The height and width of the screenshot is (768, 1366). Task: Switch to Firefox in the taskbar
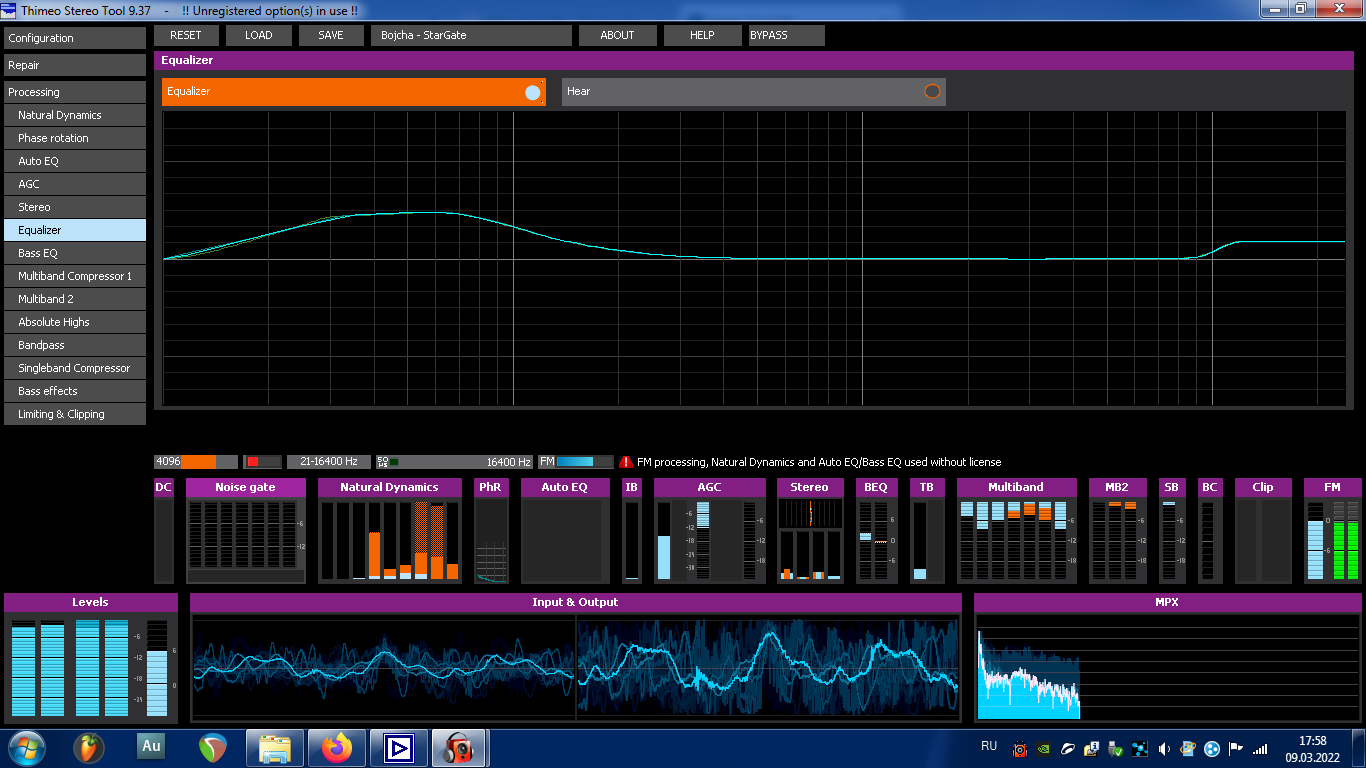tap(337, 748)
